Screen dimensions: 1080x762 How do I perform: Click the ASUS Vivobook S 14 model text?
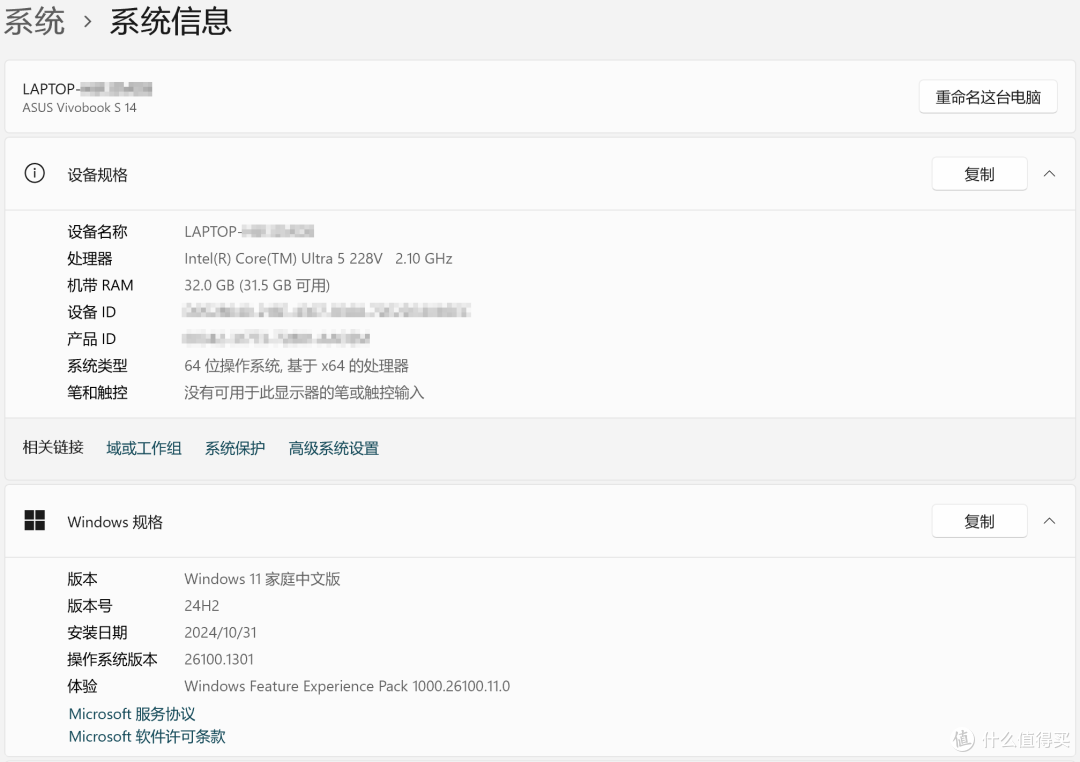coord(79,107)
